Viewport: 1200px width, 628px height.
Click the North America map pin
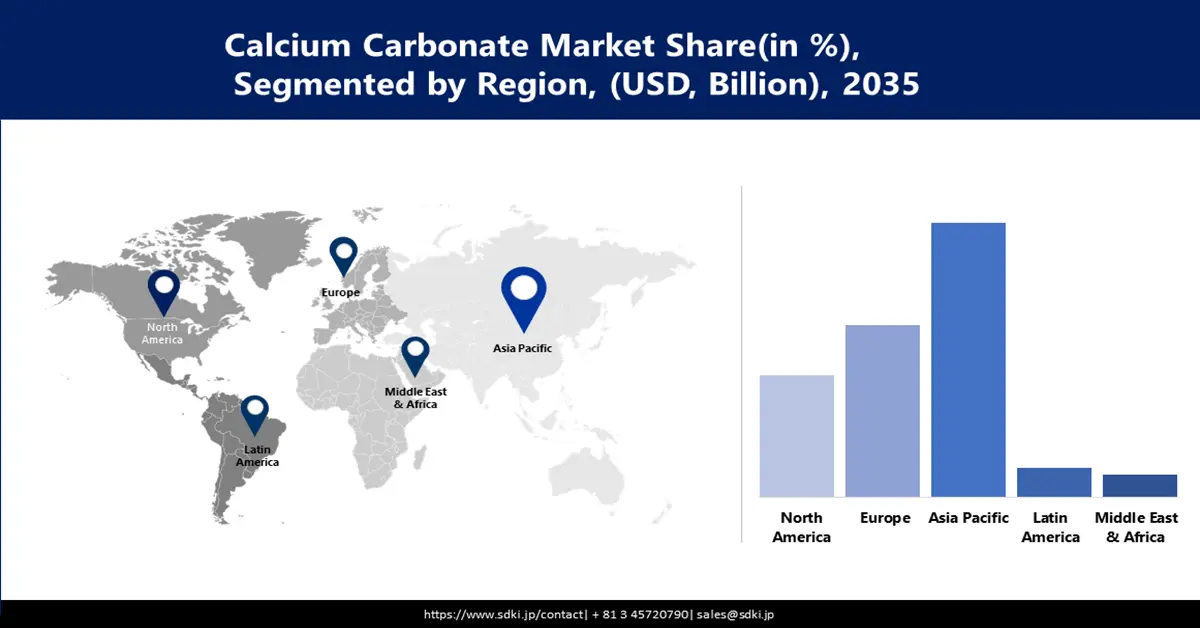[x=163, y=293]
